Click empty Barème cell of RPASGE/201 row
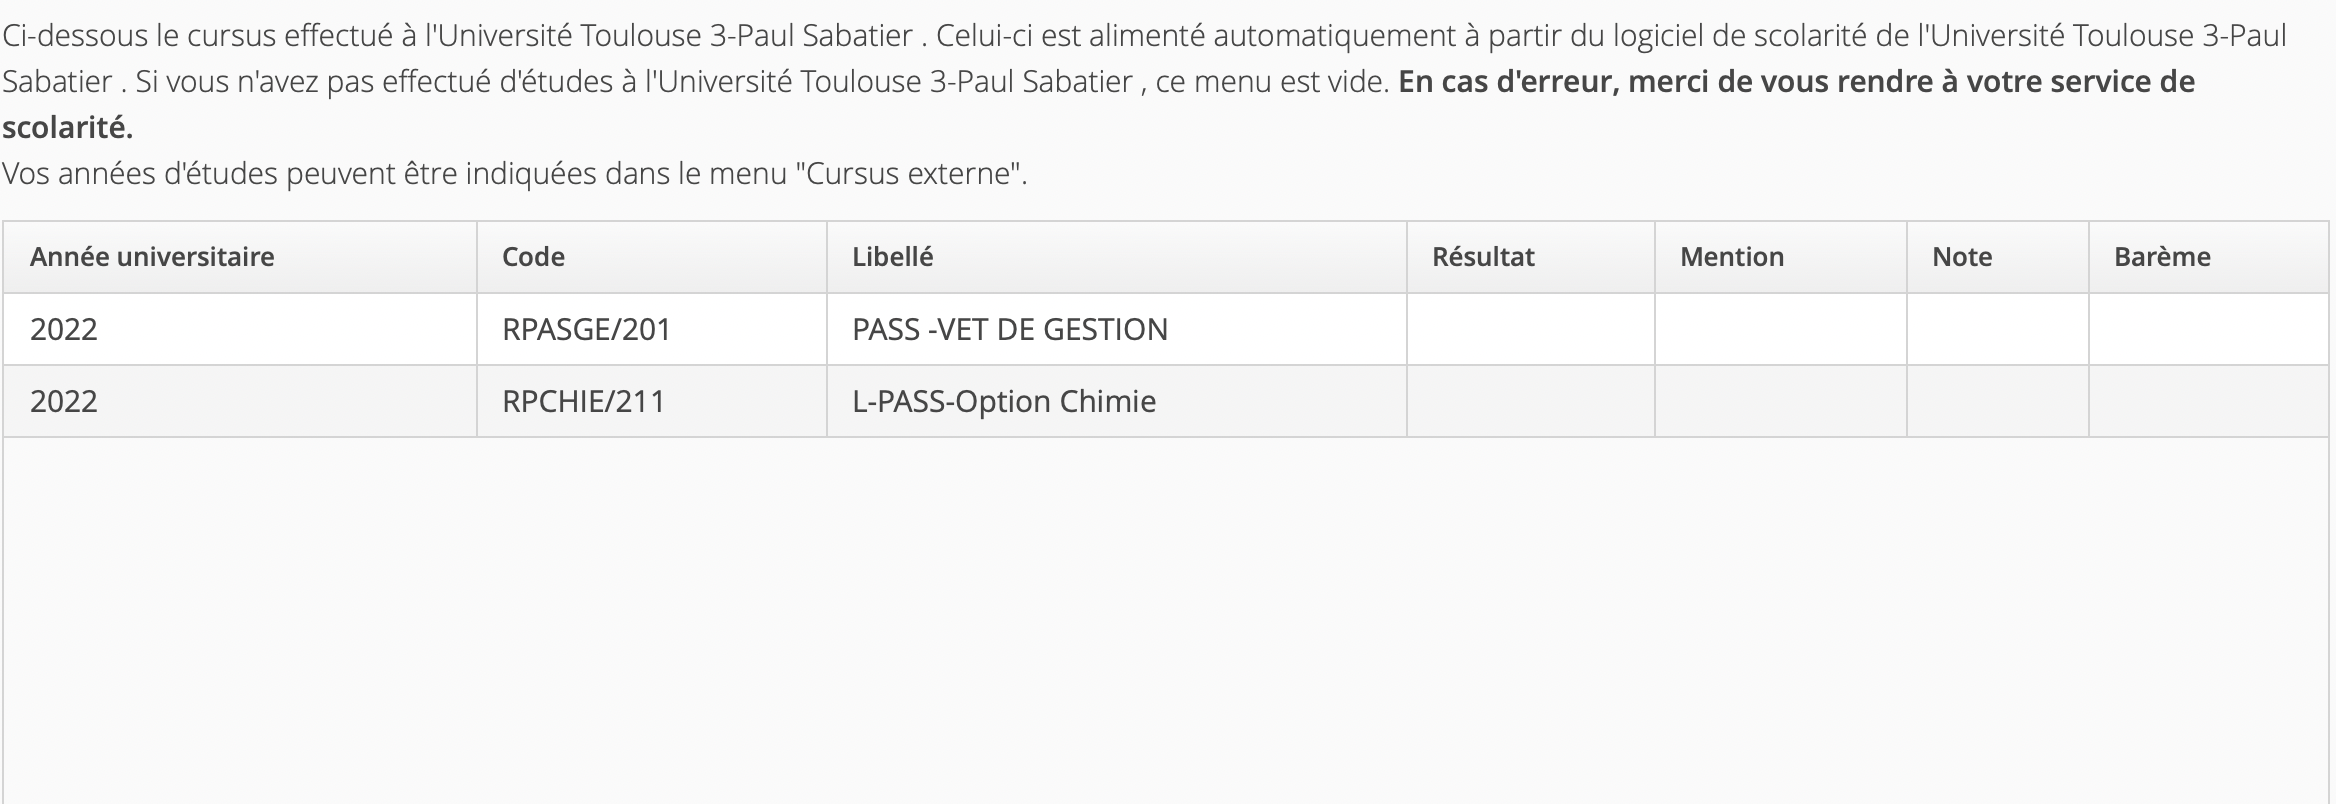This screenshot has width=2336, height=804. click(2208, 329)
